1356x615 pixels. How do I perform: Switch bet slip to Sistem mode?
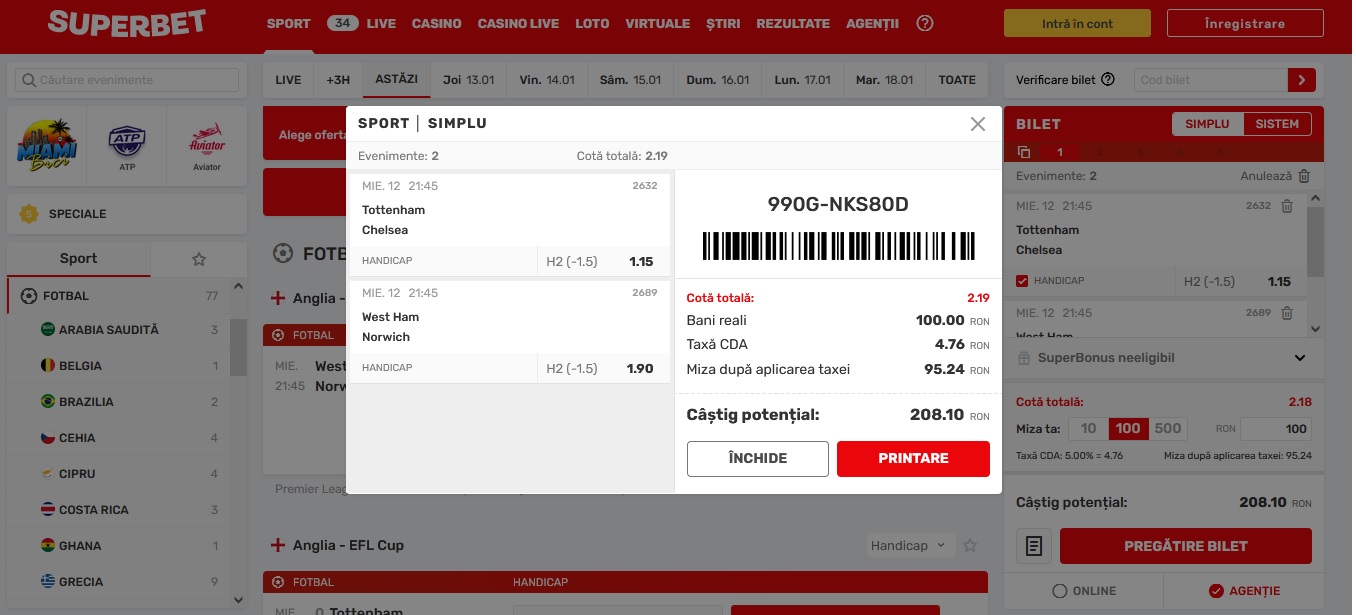(1277, 124)
